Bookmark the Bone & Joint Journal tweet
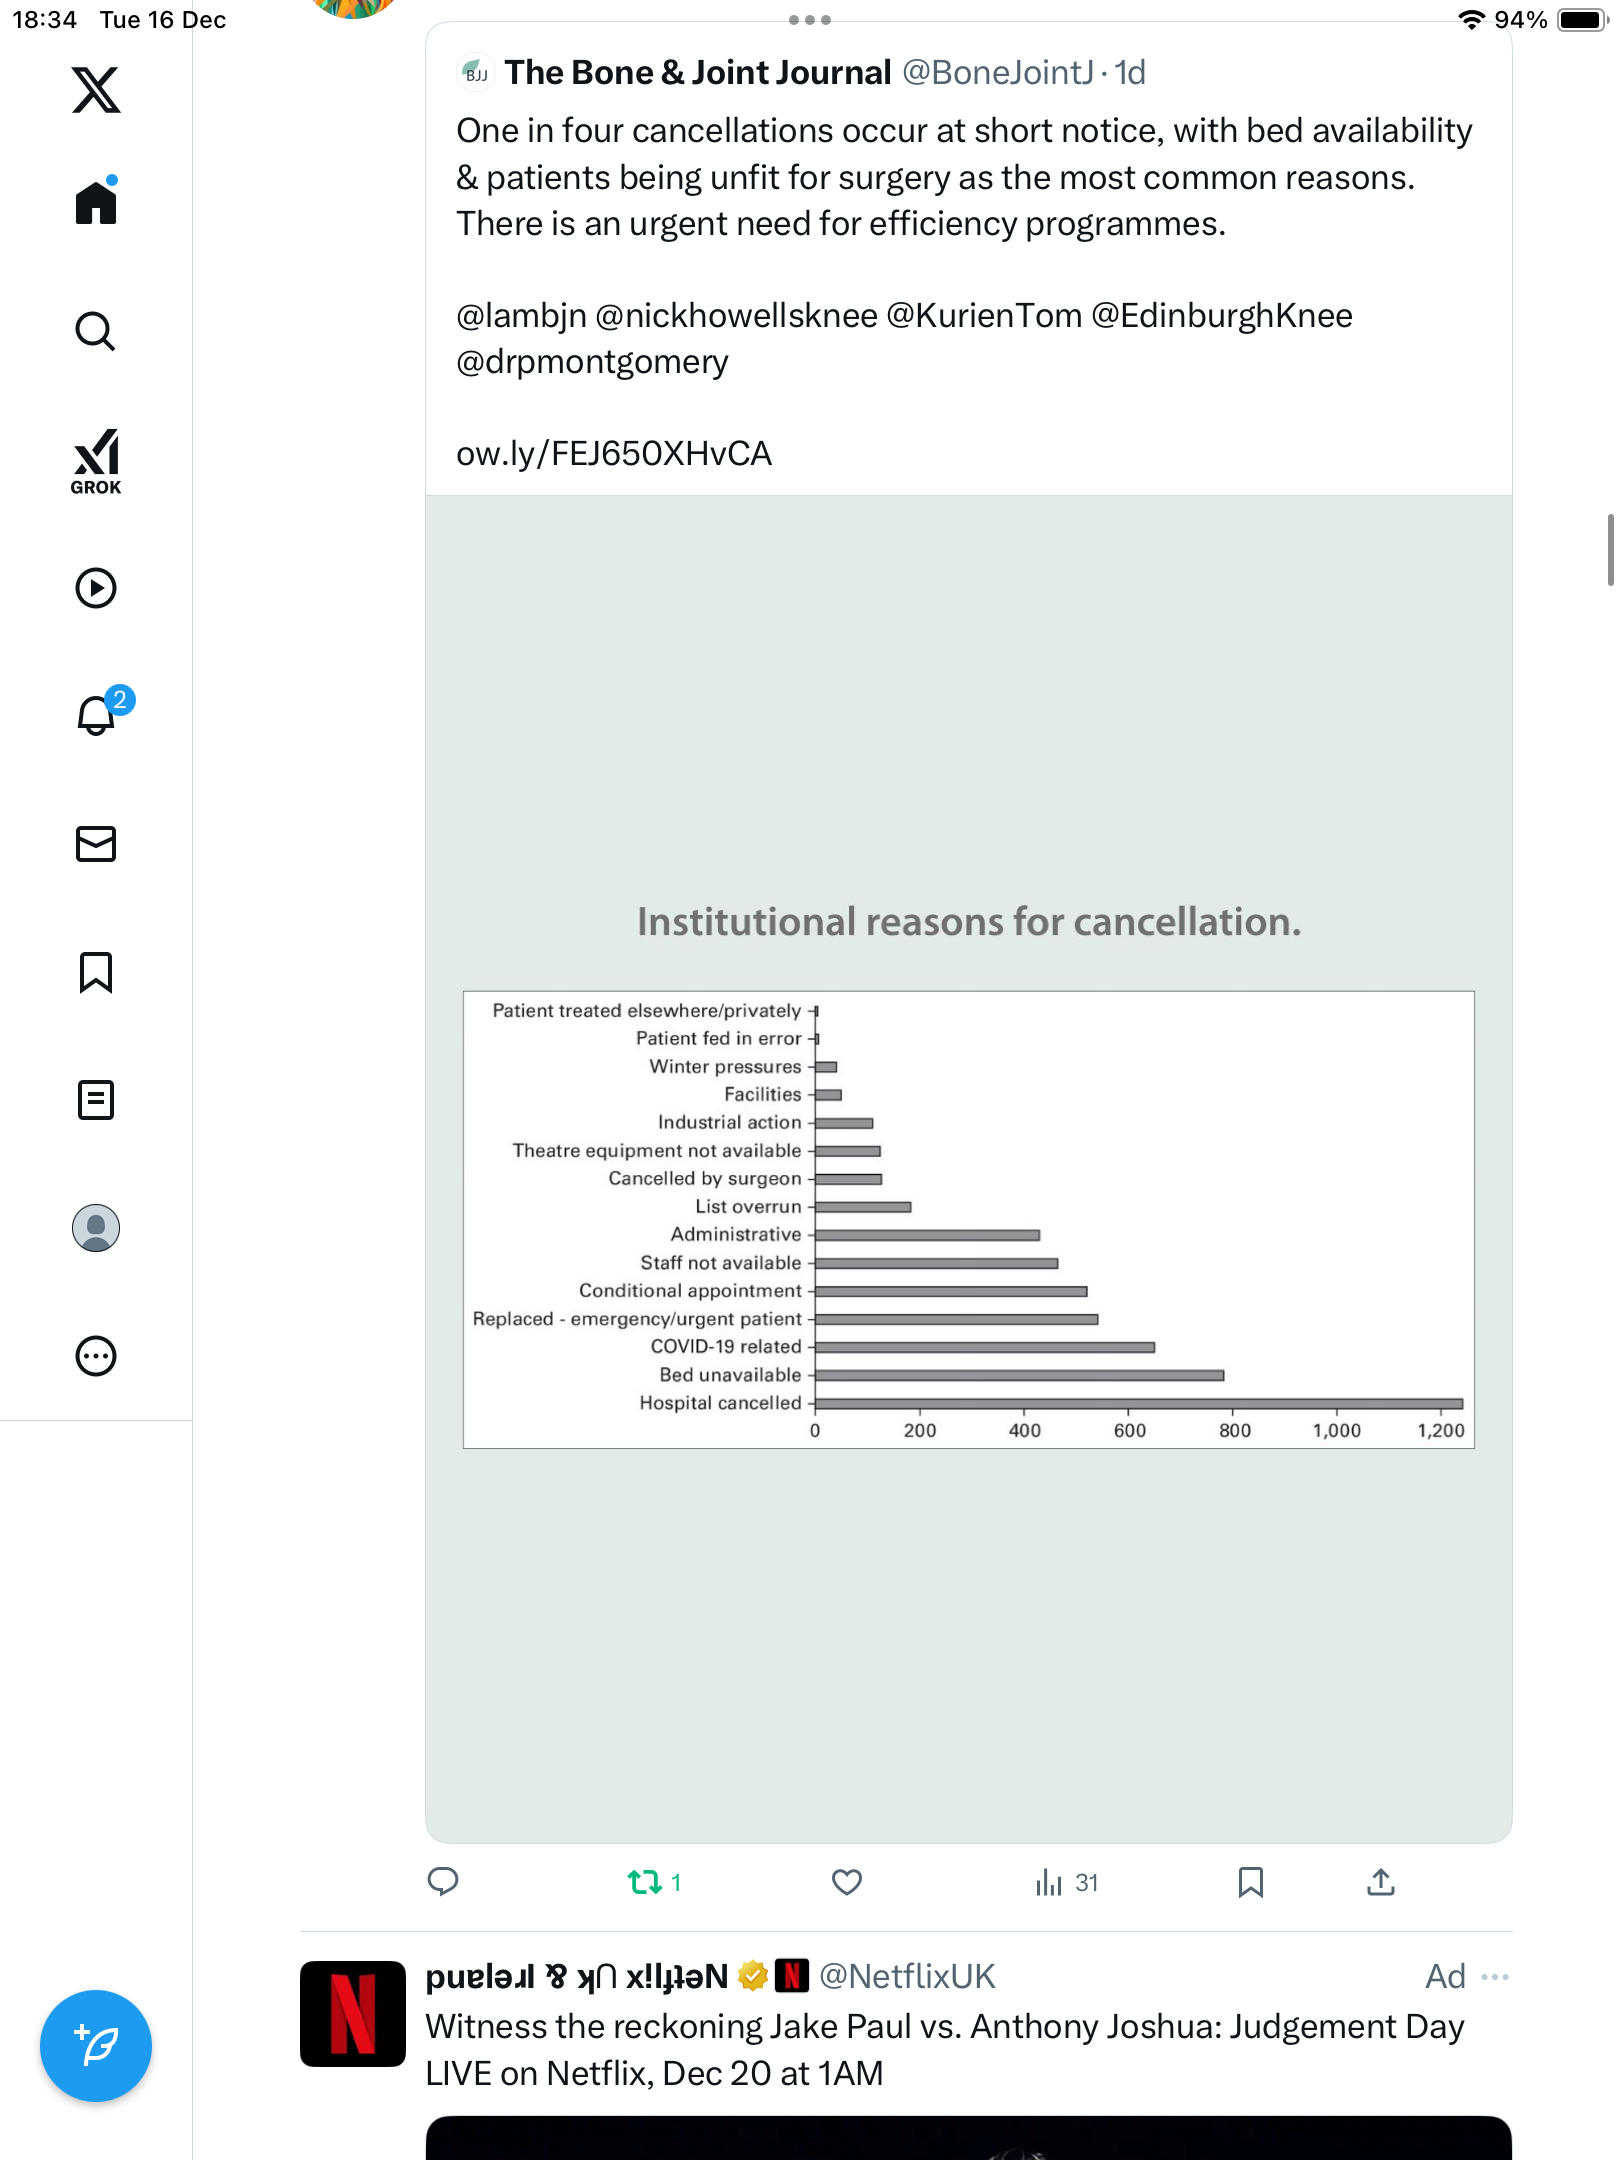Image resolution: width=1620 pixels, height=2160 pixels. click(1250, 1882)
